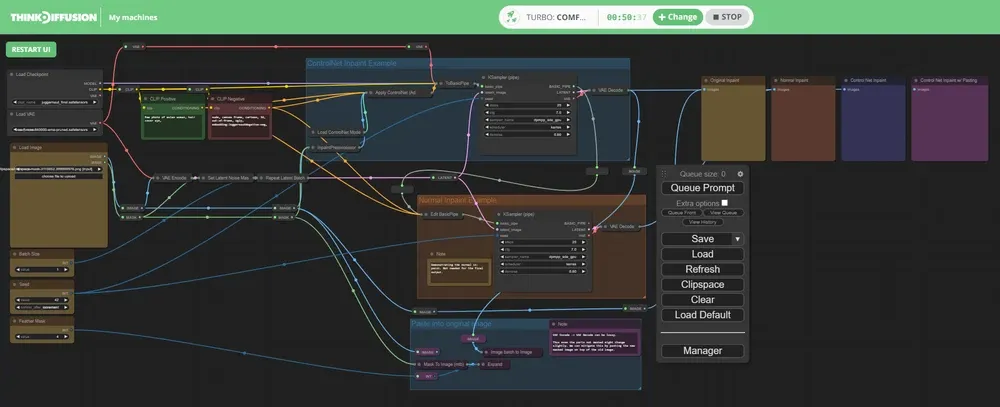The image size is (1000, 407).
Task: Click the Load workflow button
Action: (702, 254)
